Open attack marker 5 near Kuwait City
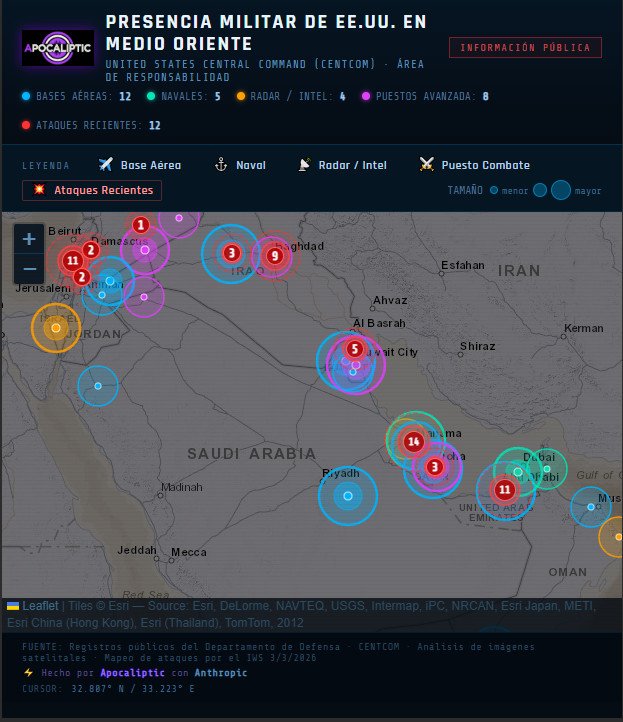The width and height of the screenshot is (623, 722). [x=355, y=349]
